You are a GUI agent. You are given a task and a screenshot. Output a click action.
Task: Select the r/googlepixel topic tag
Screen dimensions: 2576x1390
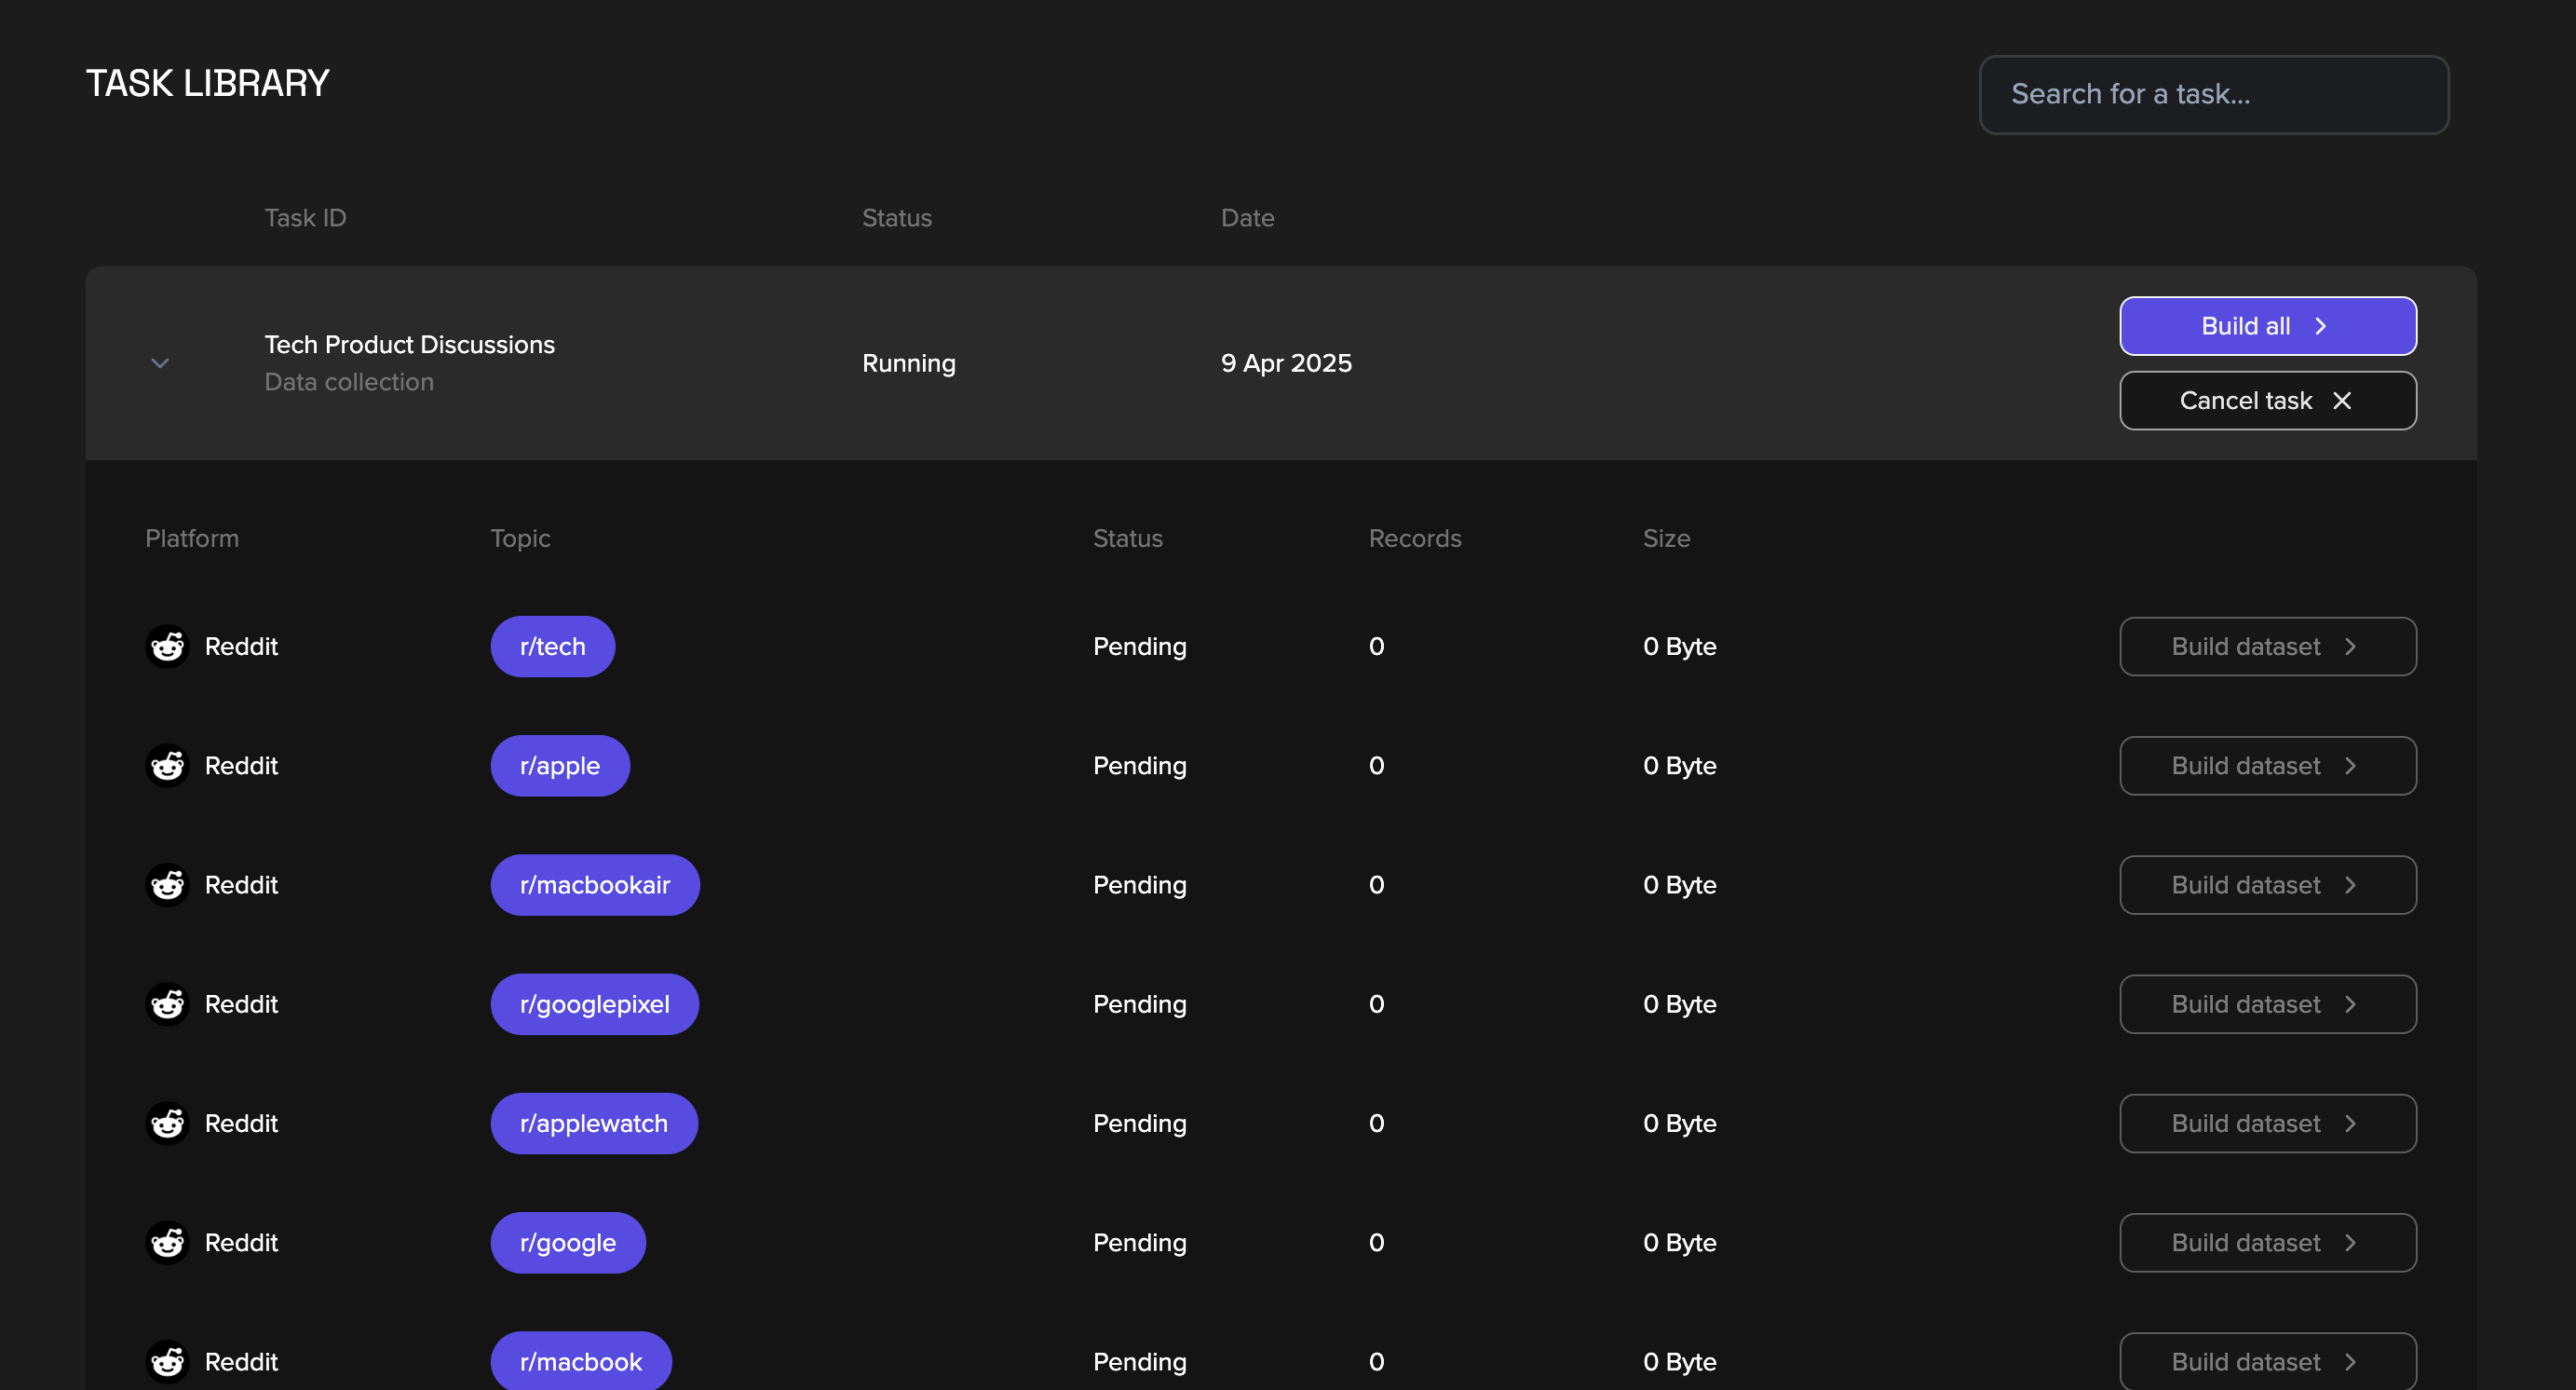(x=594, y=1004)
